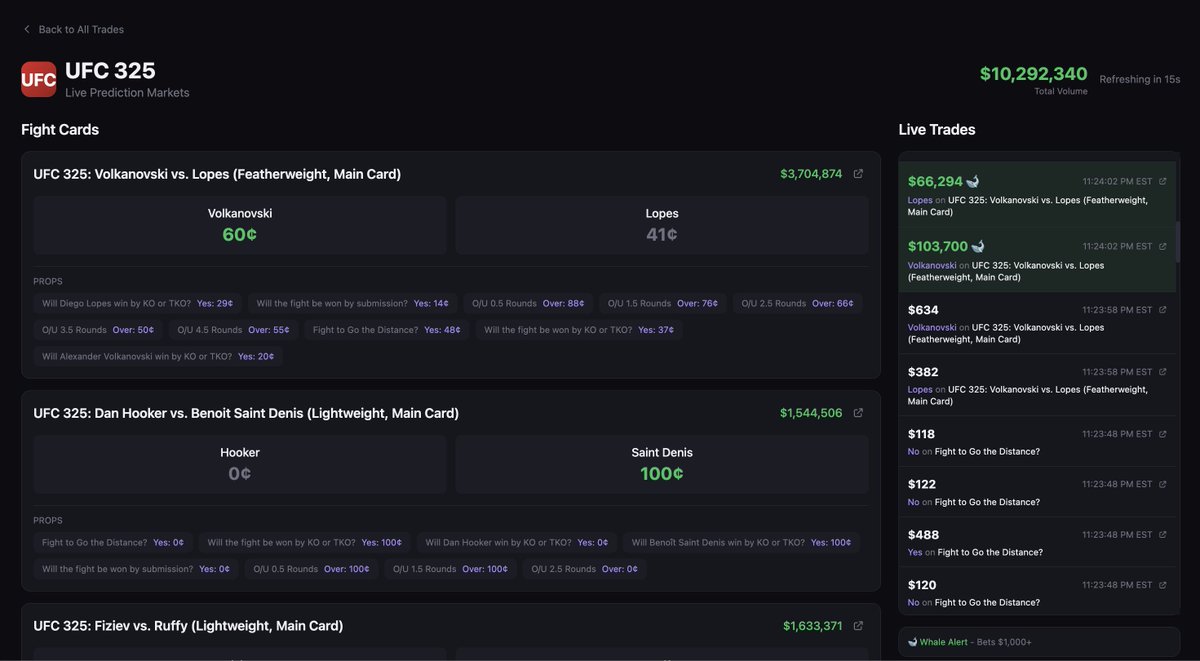Click the Whale Alert Bets $1,000+ bar
Image resolution: width=1200 pixels, height=661 pixels.
point(1039,642)
